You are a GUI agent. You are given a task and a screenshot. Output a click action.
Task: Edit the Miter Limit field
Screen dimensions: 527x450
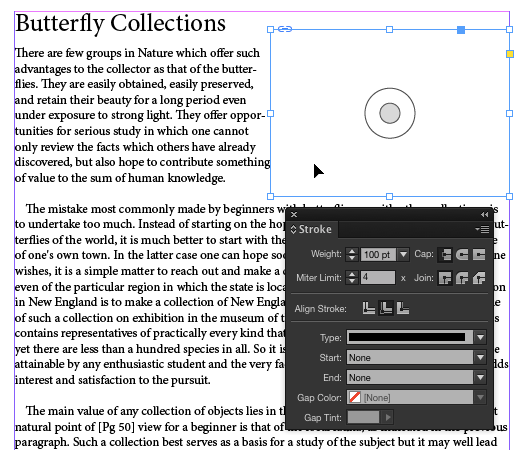click(378, 278)
